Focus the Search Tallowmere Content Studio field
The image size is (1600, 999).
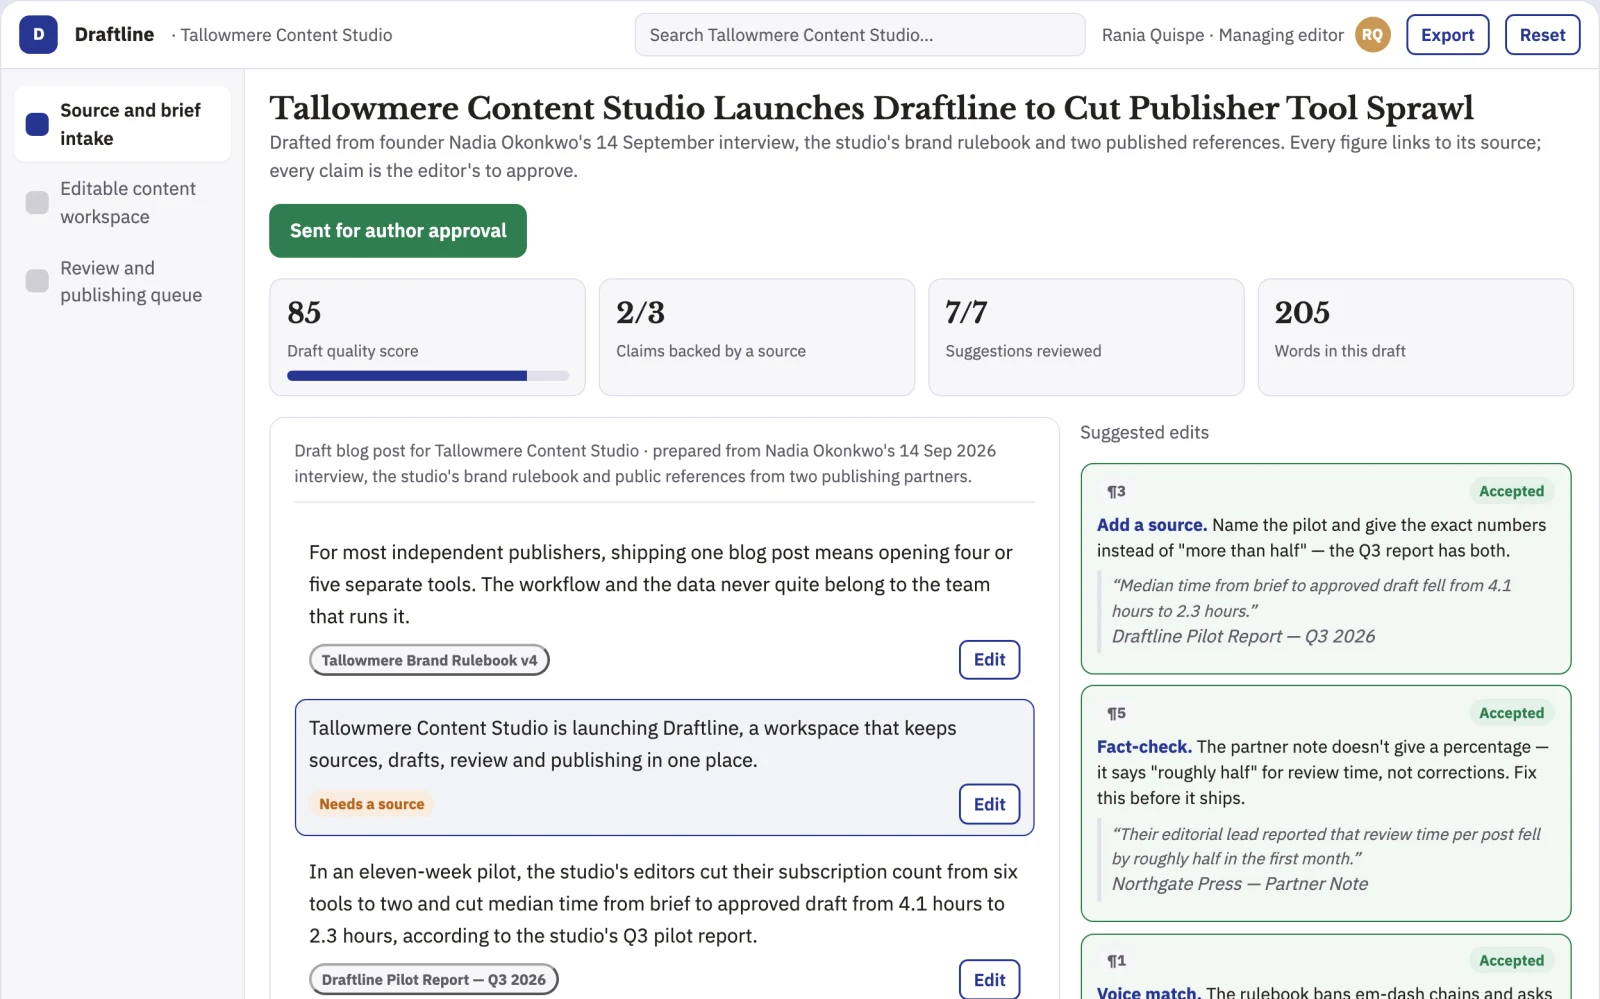(x=860, y=35)
